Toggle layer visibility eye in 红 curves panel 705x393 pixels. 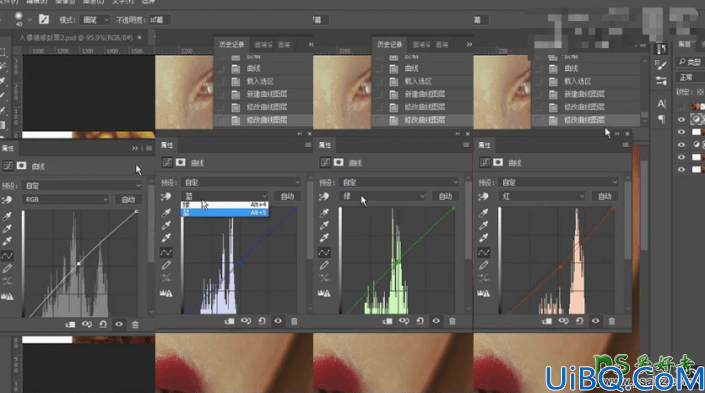coord(595,321)
